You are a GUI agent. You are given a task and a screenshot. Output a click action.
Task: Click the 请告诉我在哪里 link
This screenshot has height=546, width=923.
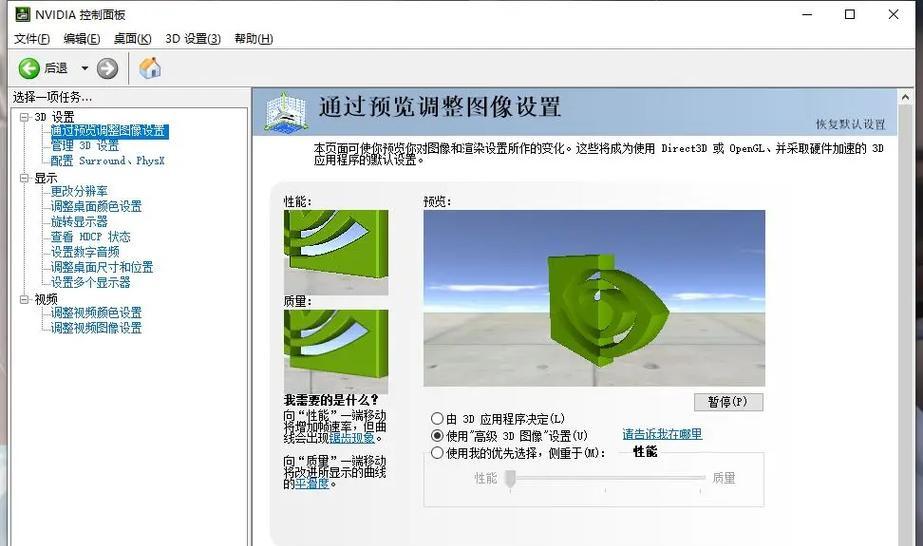click(662, 434)
